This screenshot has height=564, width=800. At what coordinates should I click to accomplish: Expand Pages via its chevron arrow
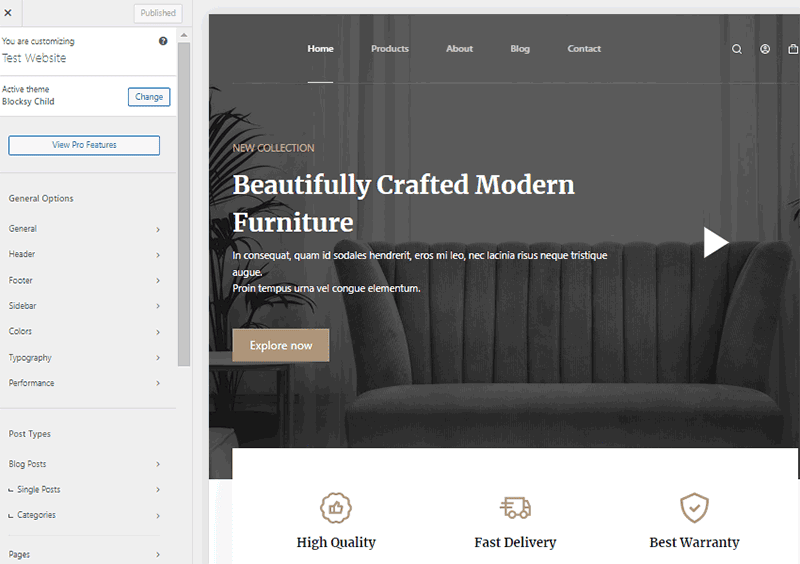tap(158, 554)
